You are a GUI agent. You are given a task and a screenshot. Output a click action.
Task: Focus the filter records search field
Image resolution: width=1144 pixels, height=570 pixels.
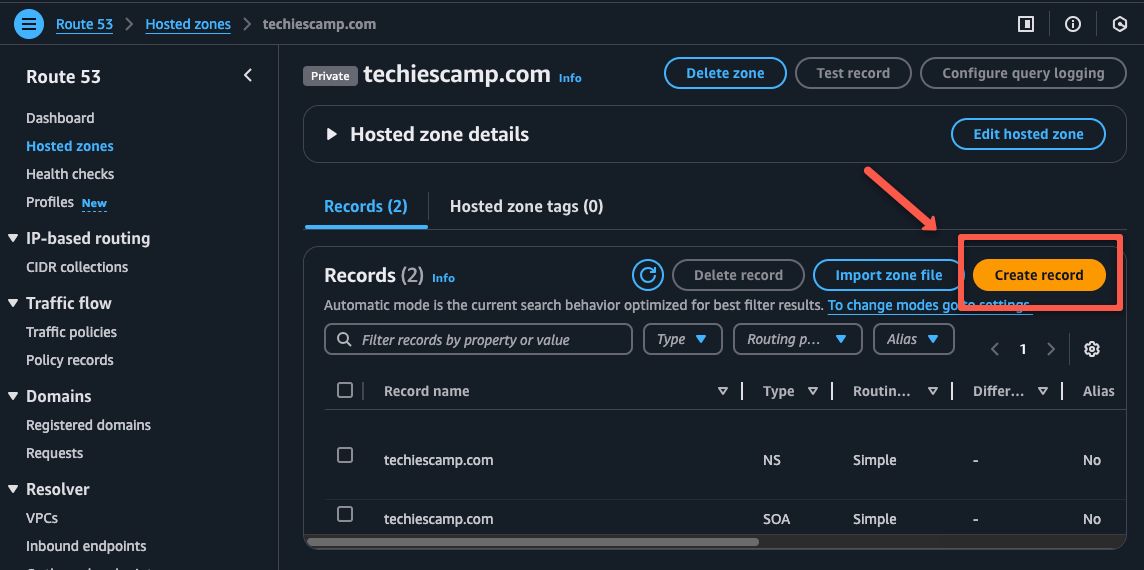pos(478,339)
